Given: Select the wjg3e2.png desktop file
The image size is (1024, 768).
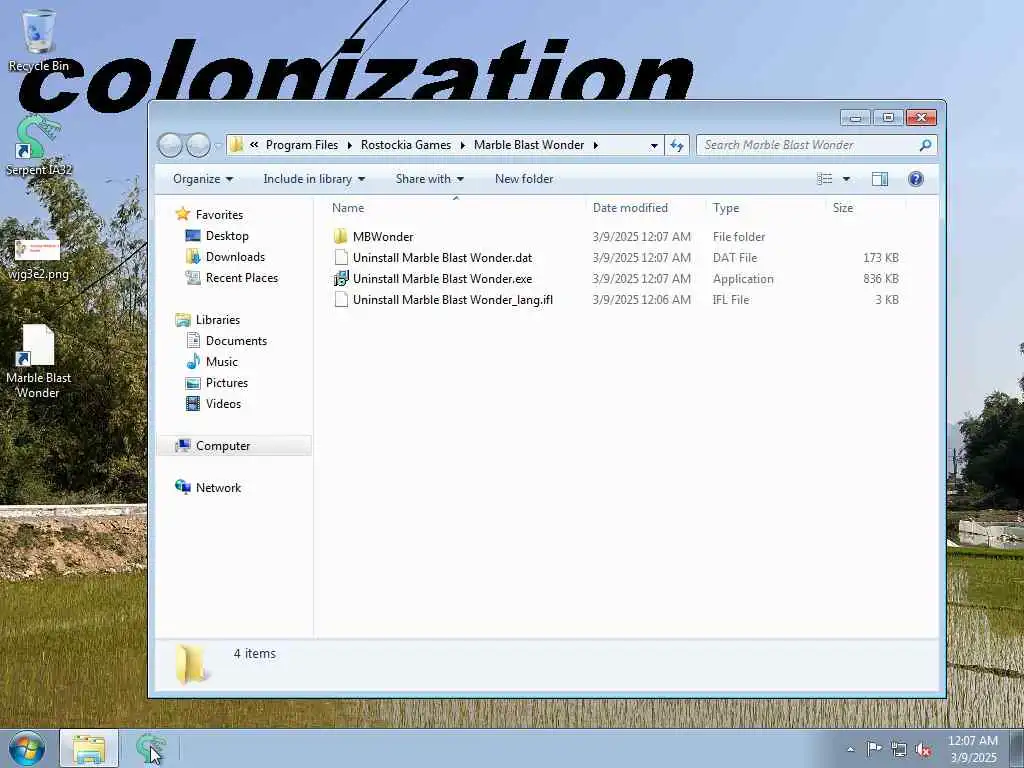Looking at the screenshot, I should pos(38,259).
